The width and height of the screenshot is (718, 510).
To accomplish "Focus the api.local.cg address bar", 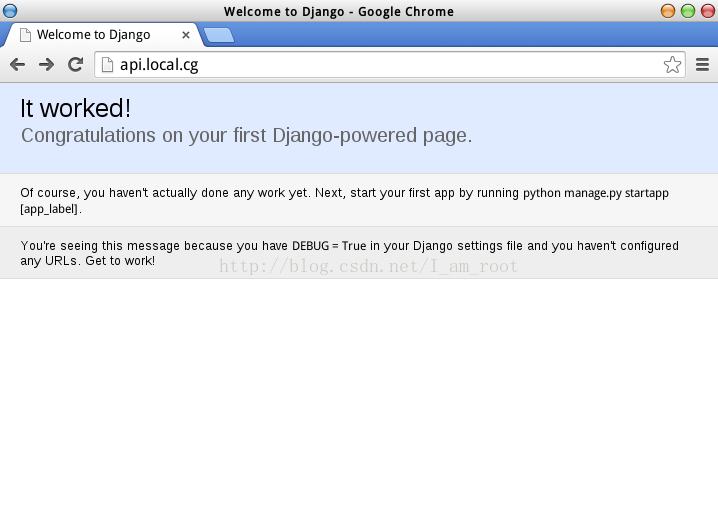I will pos(390,65).
